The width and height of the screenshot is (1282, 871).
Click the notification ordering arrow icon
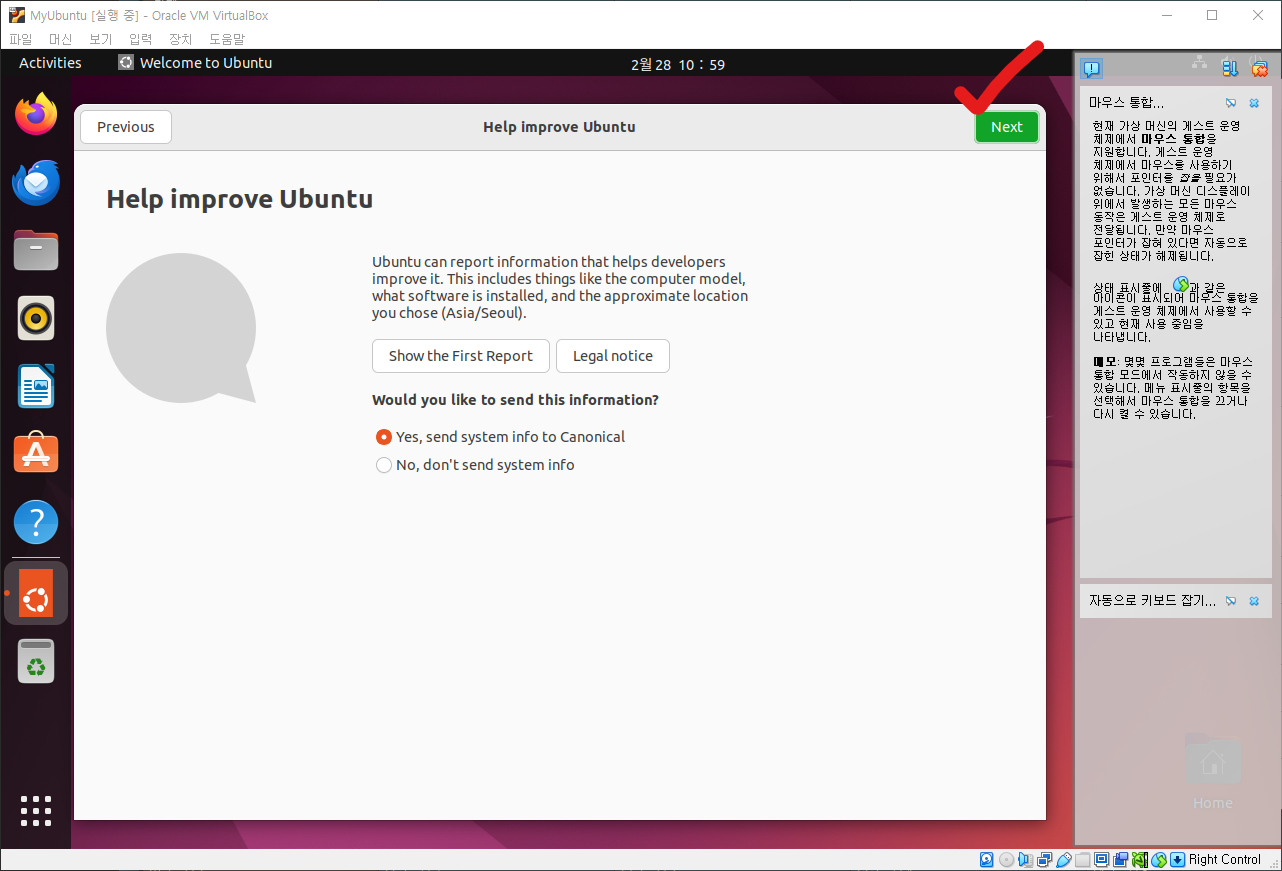[1230, 68]
